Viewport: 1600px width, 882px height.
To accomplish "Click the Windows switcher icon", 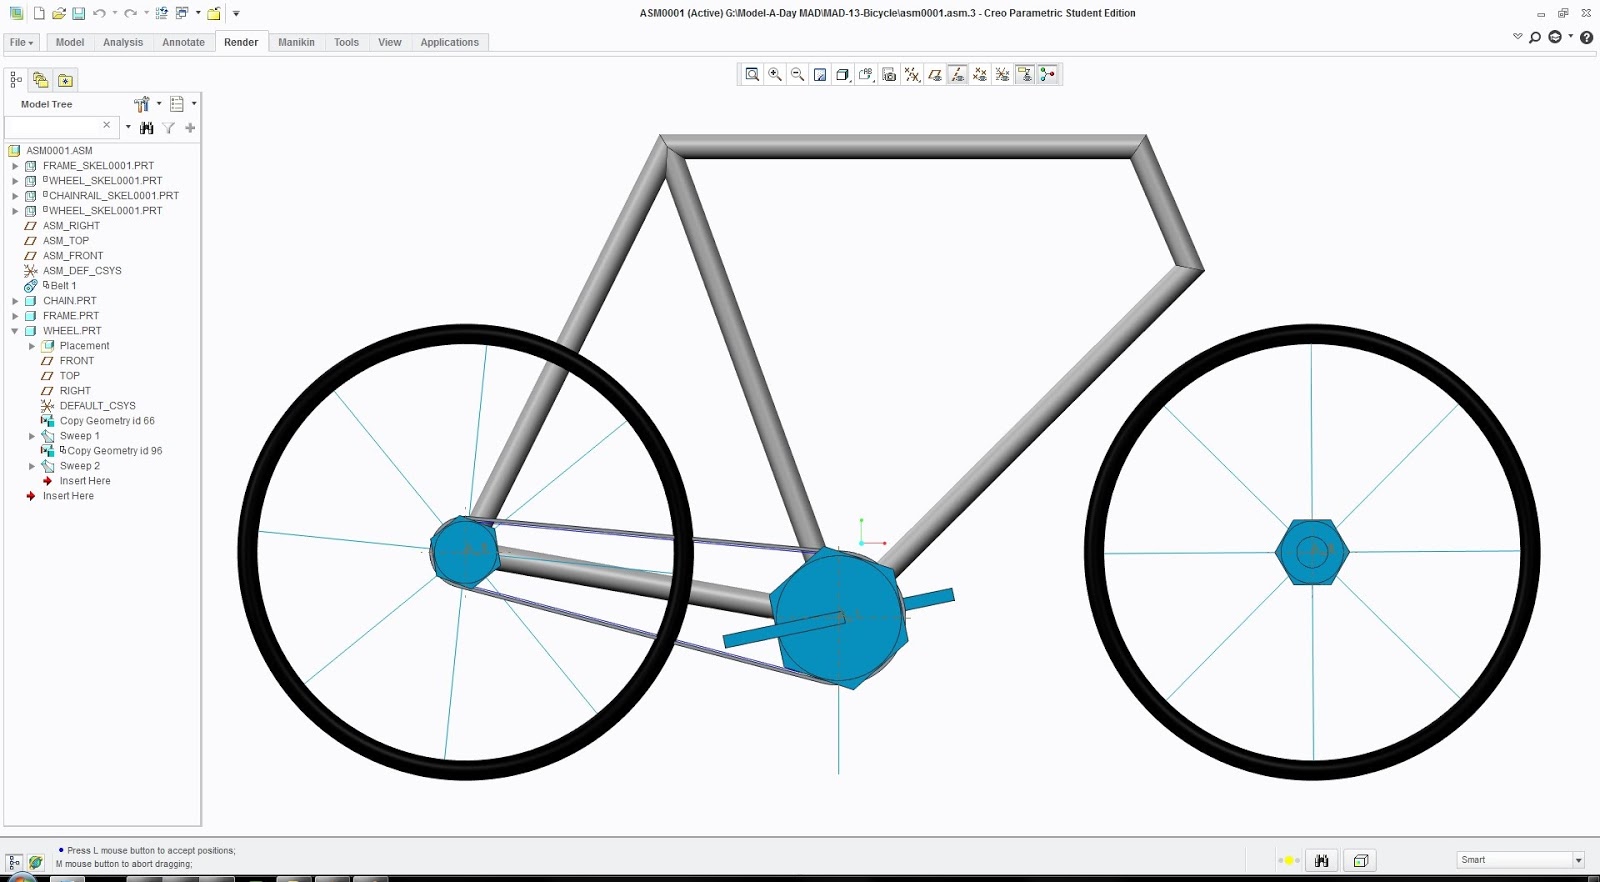I will [x=182, y=13].
